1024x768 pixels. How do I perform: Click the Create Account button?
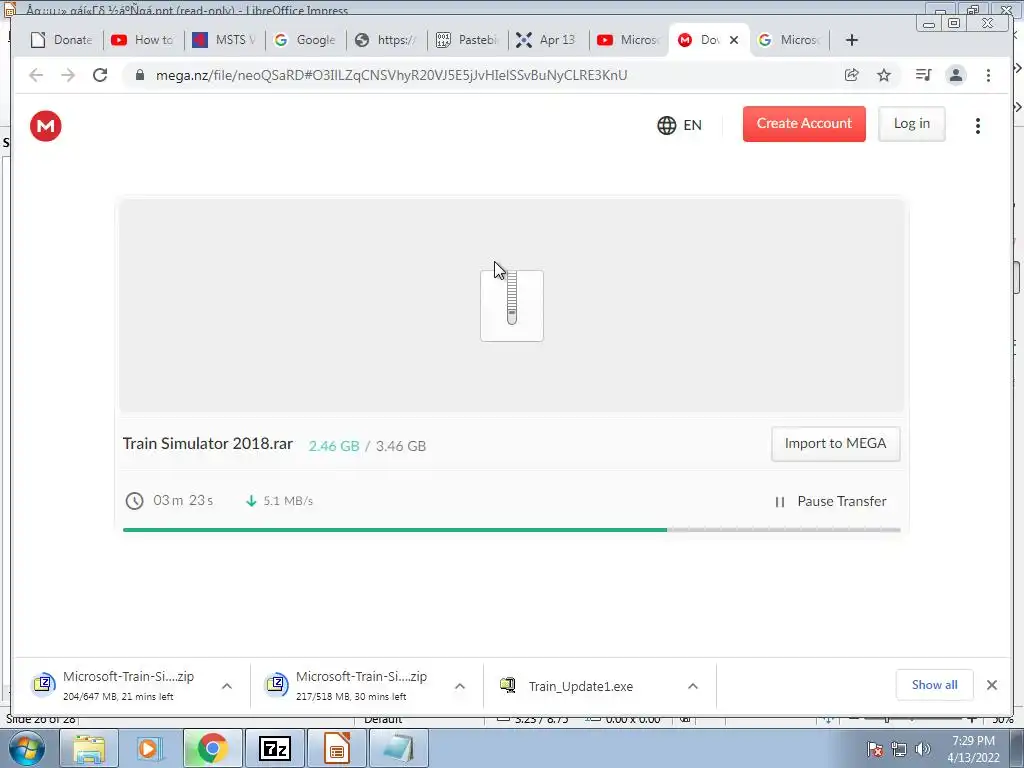point(804,123)
